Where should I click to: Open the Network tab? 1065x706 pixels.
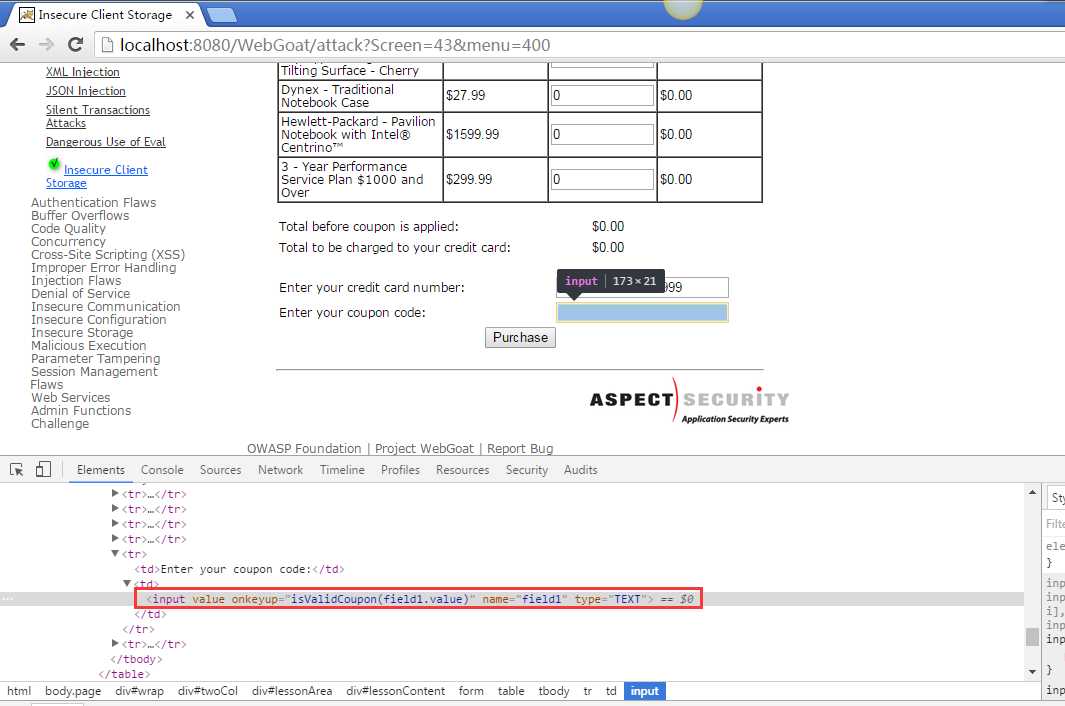tap(281, 470)
